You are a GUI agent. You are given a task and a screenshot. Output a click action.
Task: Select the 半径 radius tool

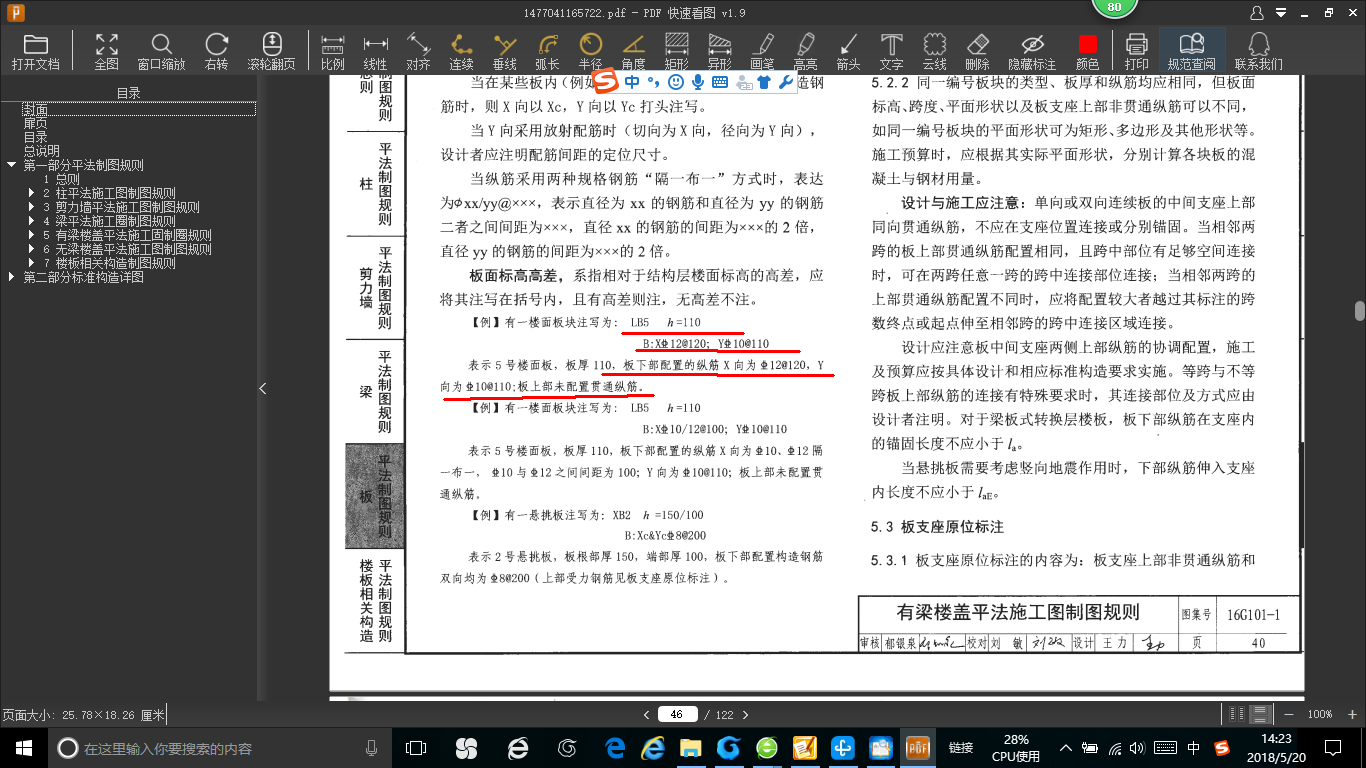pyautogui.click(x=591, y=51)
